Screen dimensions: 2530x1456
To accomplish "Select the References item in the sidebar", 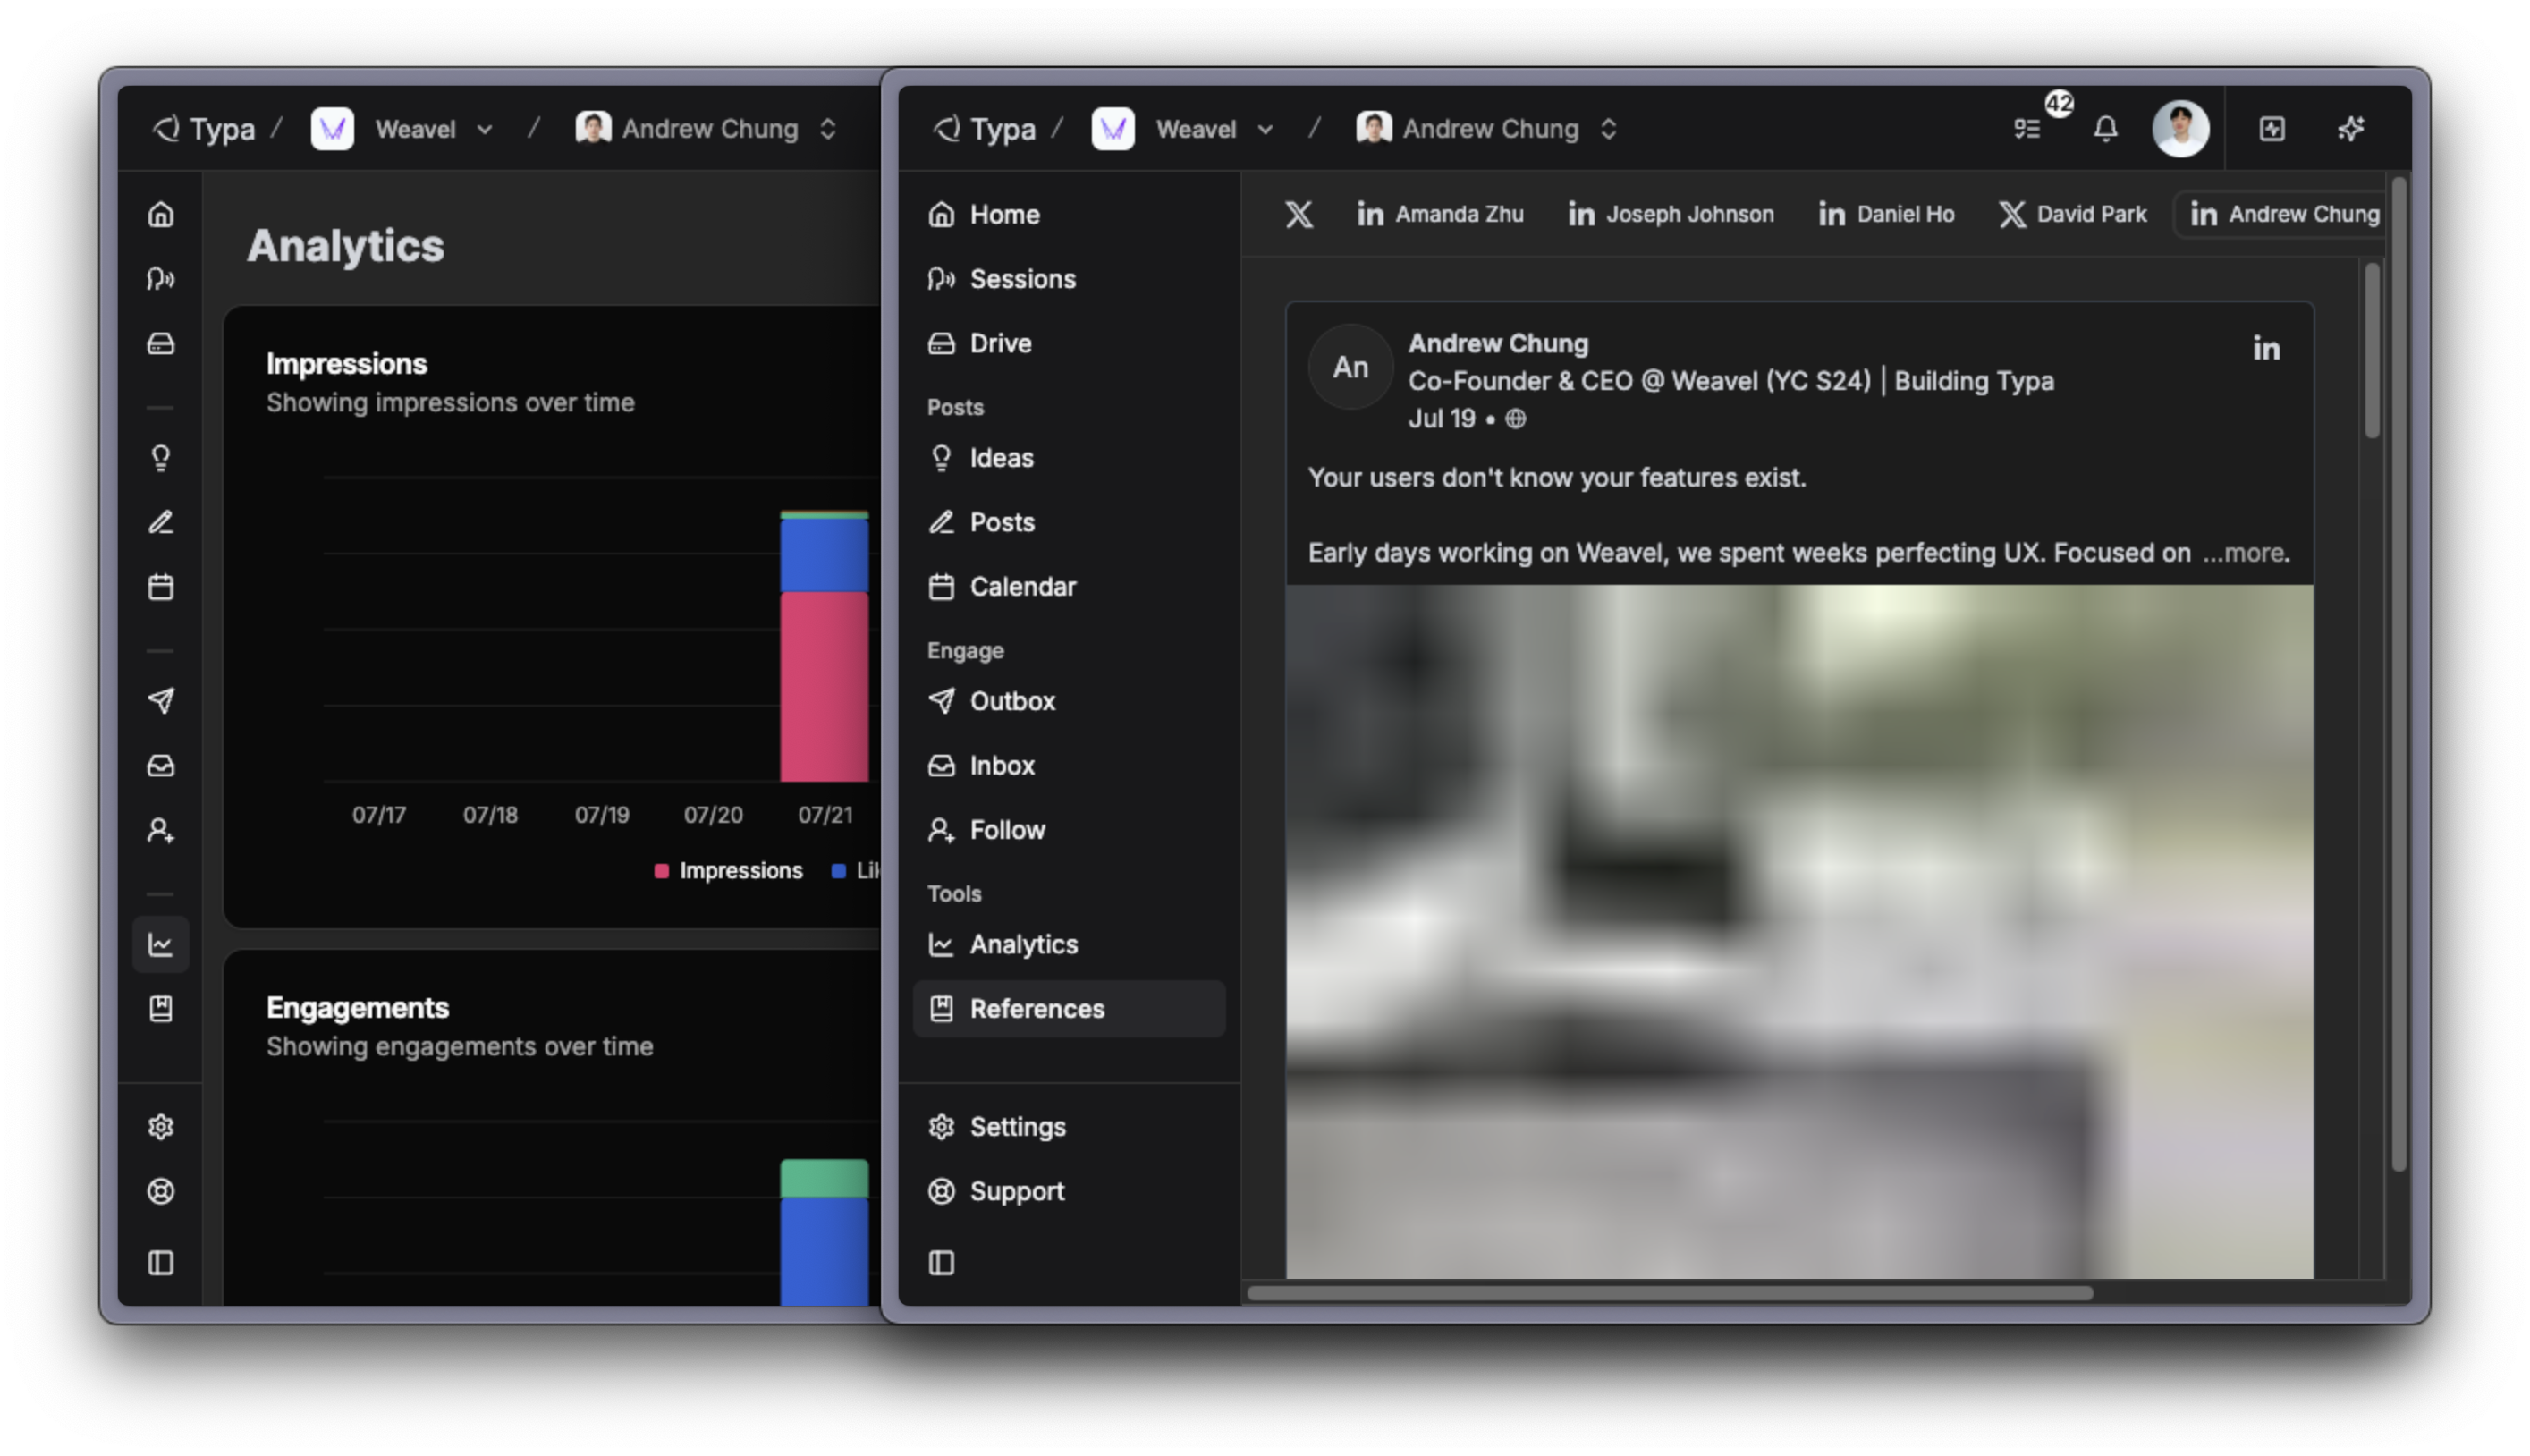I will [x=1036, y=1009].
